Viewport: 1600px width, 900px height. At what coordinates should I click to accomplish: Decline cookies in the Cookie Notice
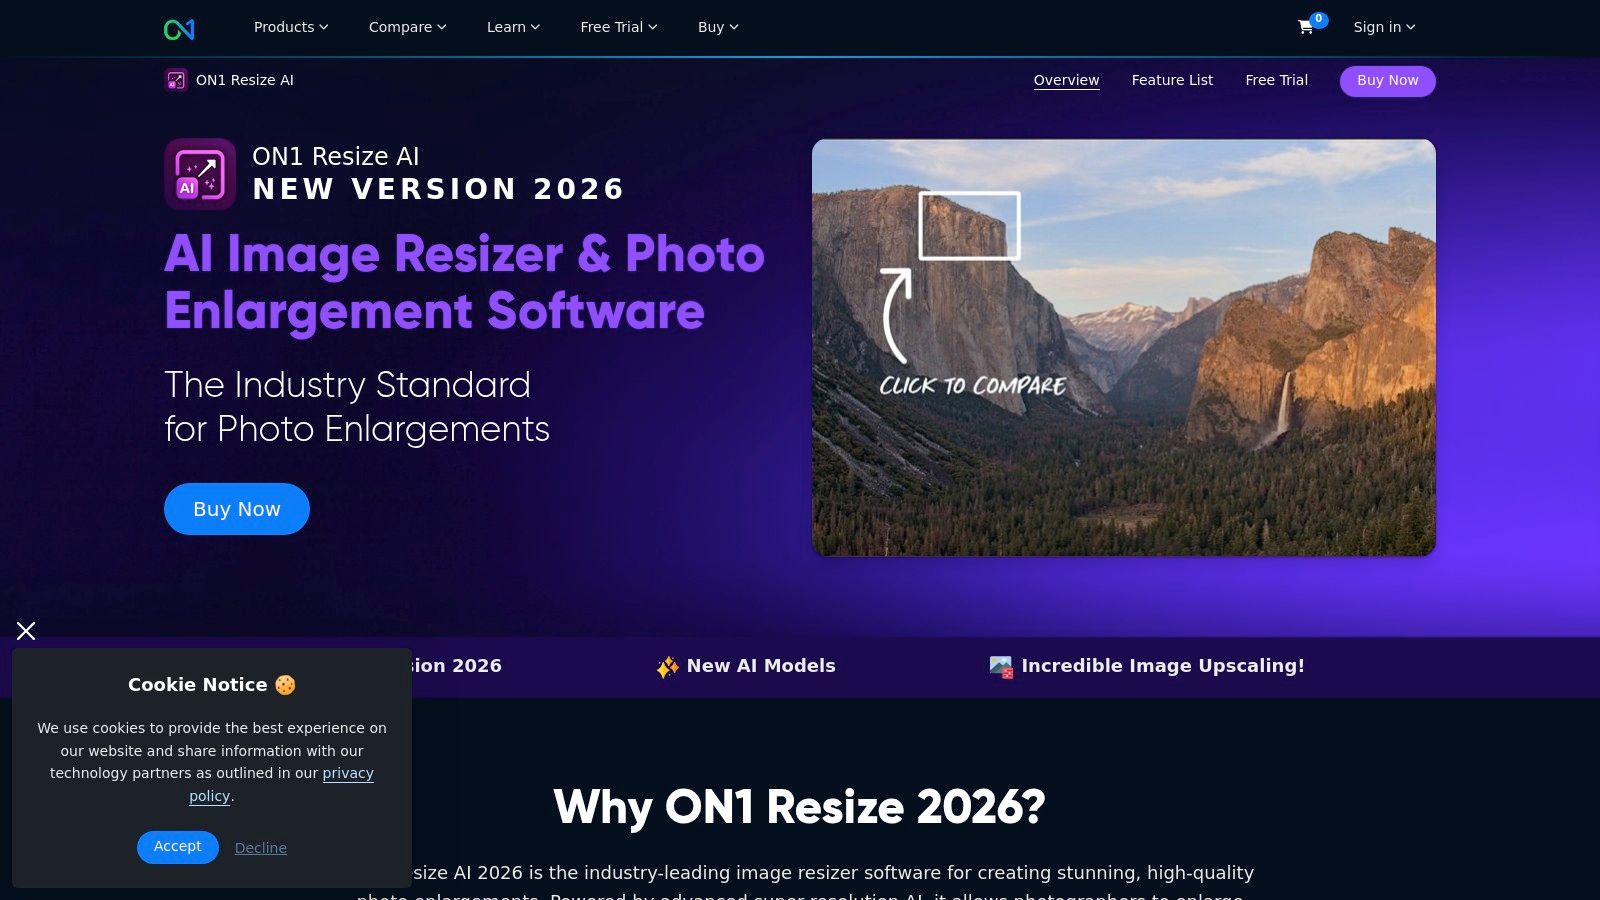[x=260, y=847]
